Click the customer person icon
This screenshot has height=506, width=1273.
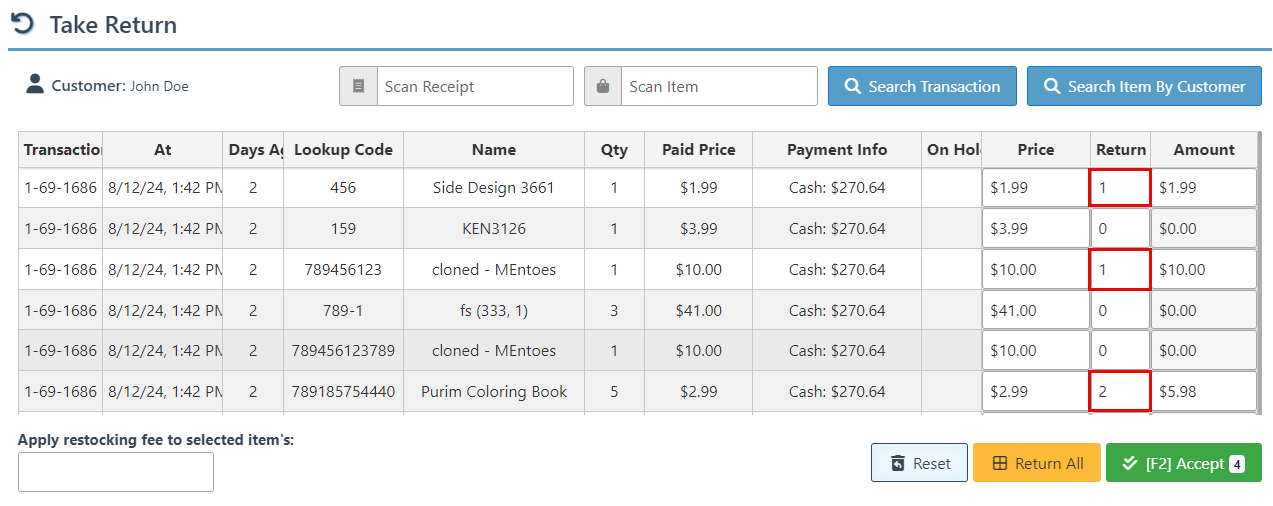(x=35, y=85)
